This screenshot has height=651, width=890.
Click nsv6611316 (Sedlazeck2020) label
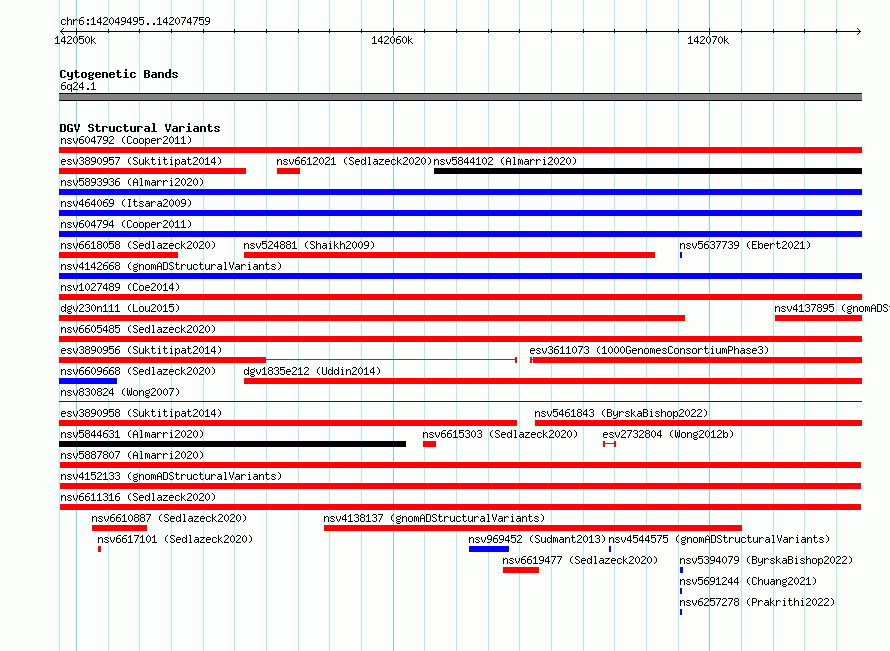138,497
